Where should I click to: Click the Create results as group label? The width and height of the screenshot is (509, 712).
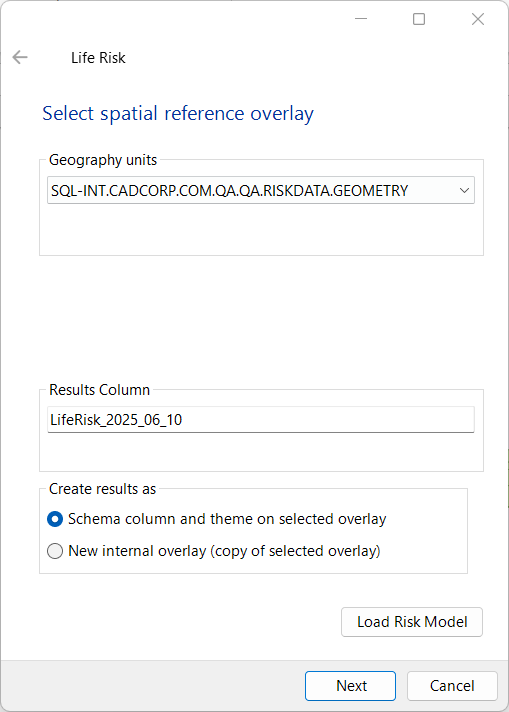(103, 489)
